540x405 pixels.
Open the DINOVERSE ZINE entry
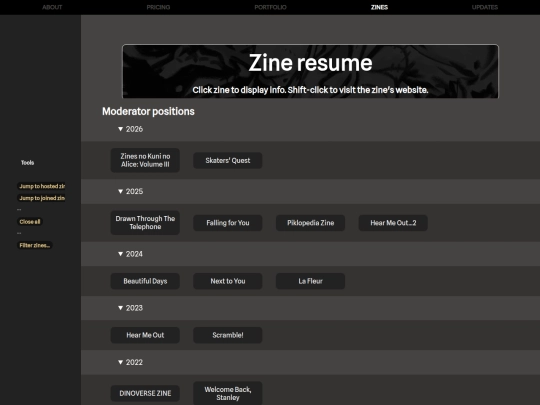coord(145,393)
